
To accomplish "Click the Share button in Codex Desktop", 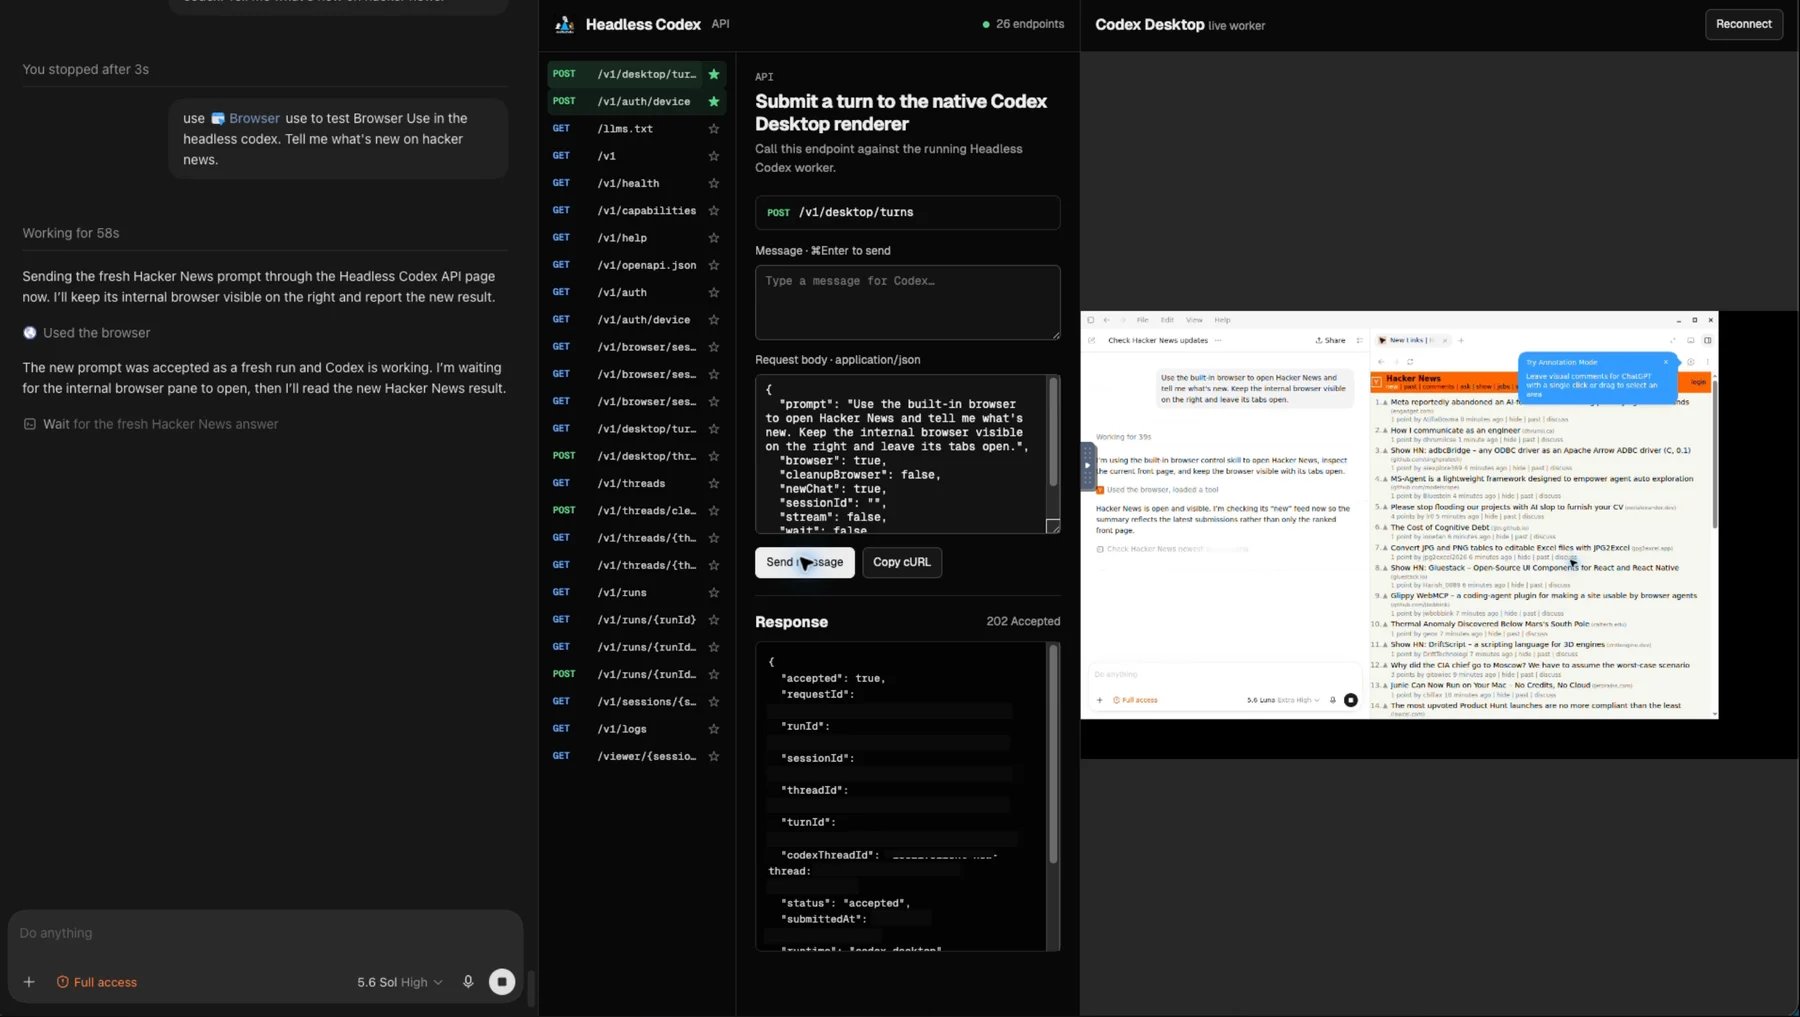I will point(1330,340).
